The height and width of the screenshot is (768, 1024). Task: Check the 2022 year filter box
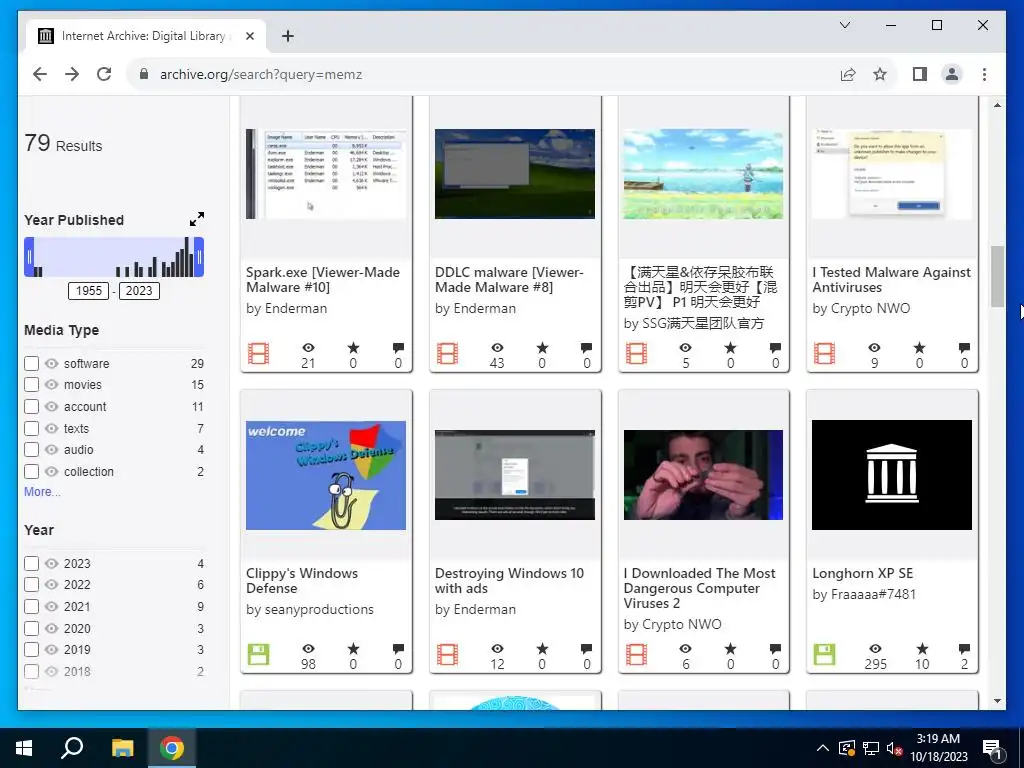pos(31,584)
